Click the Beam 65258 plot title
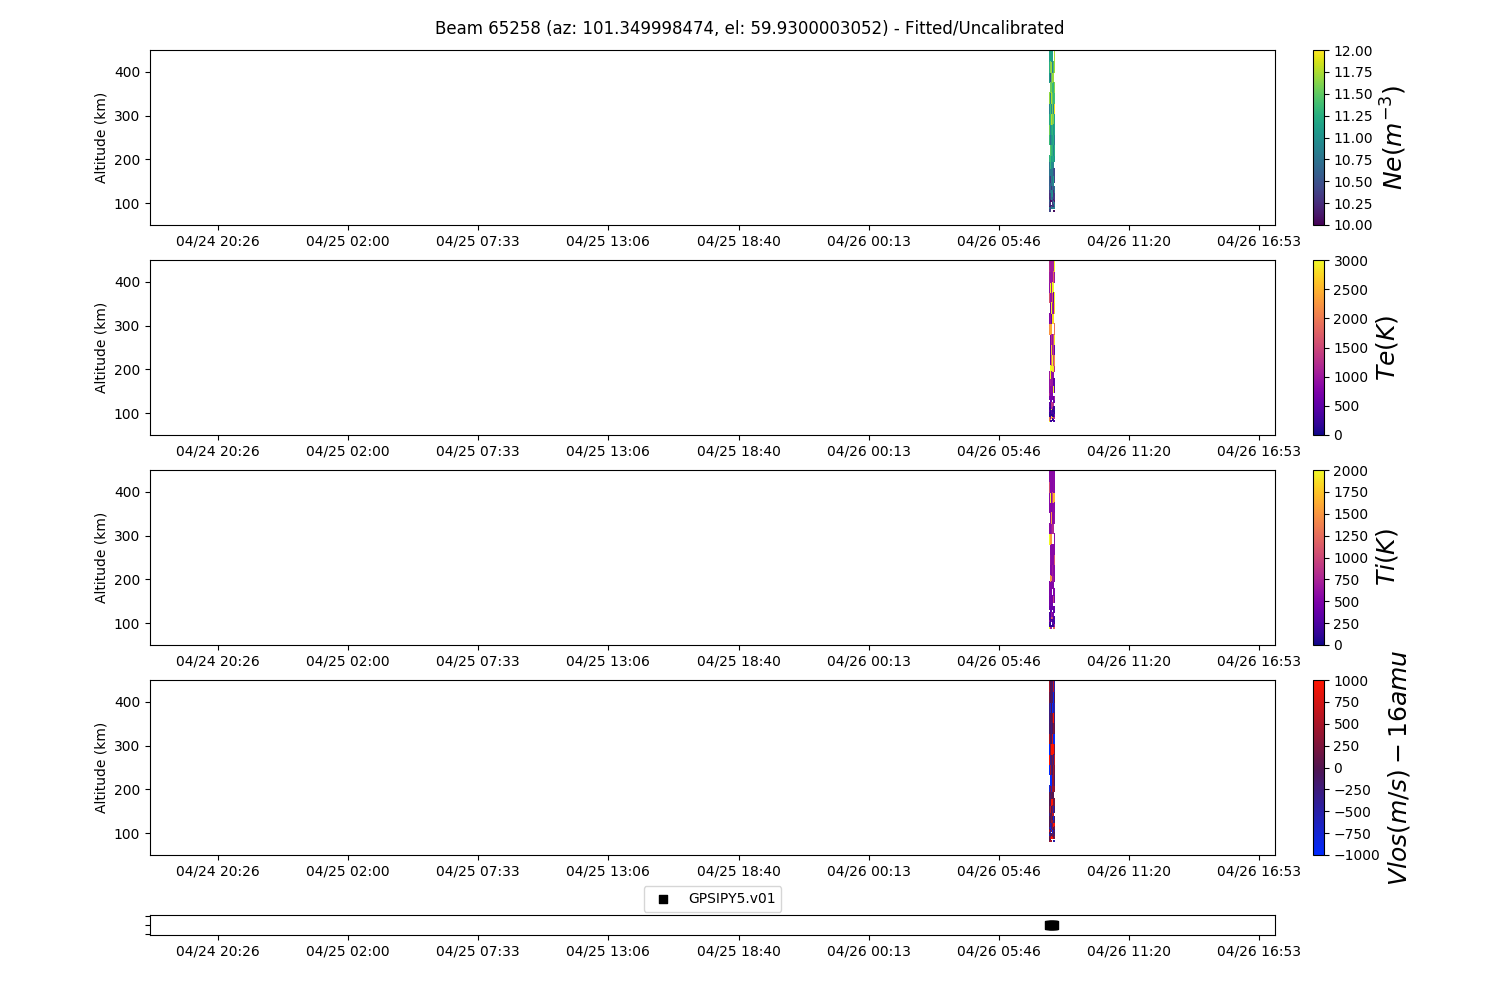The image size is (1500, 1000). (x=749, y=28)
